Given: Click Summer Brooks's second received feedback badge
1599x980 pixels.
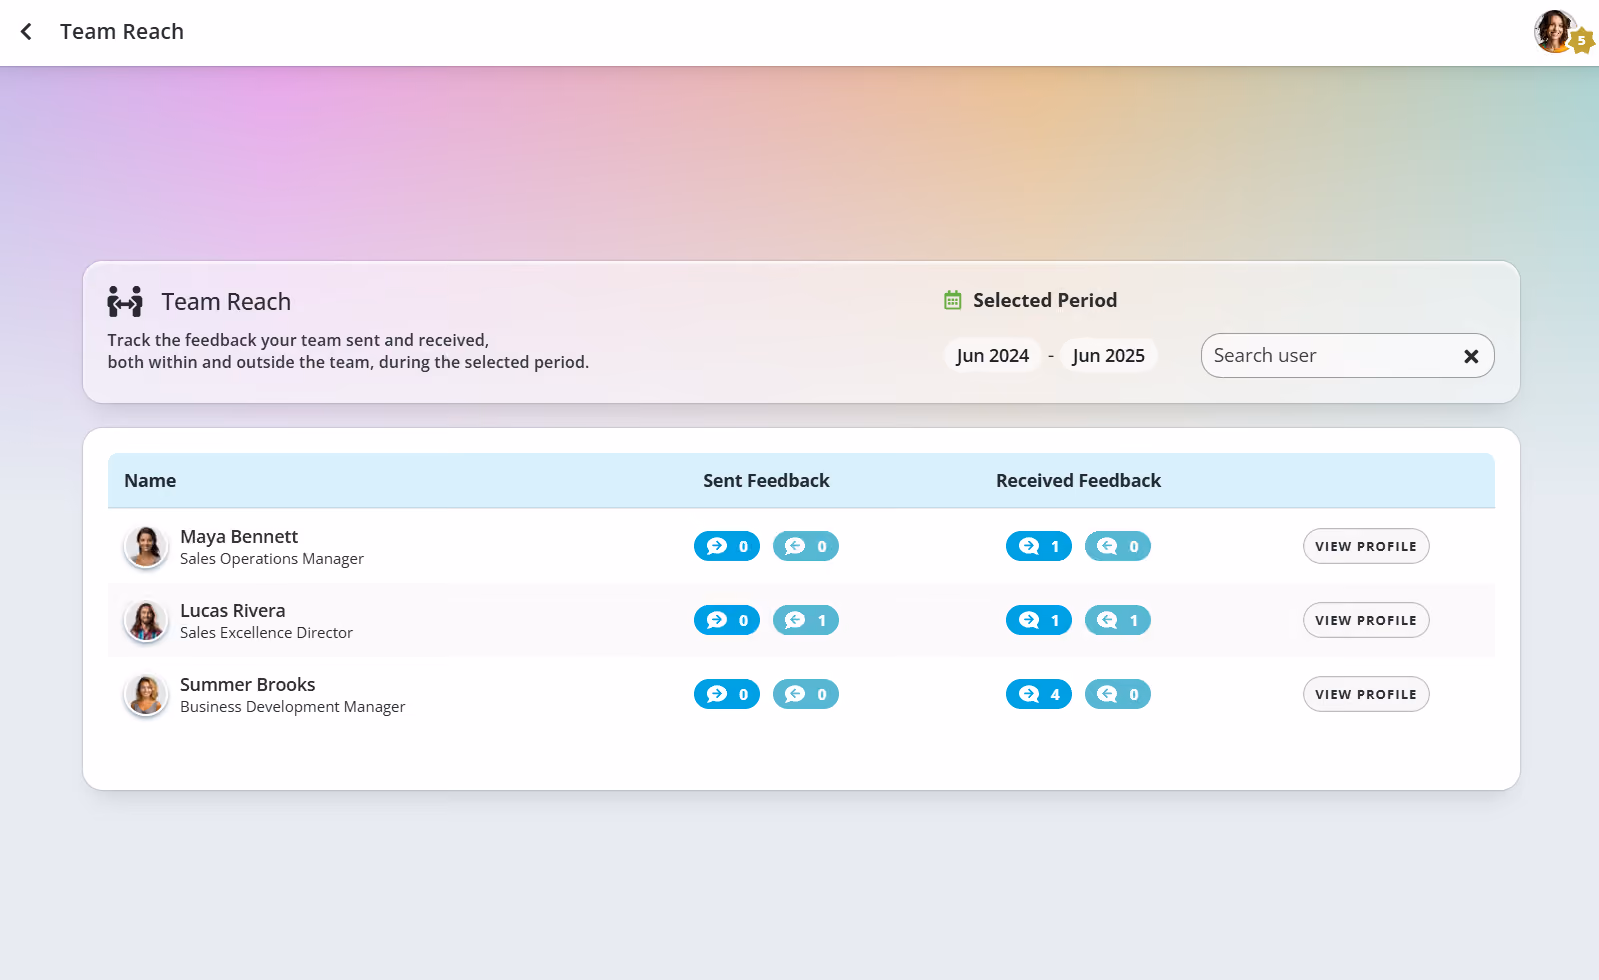Looking at the screenshot, I should pyautogui.click(x=1118, y=694).
